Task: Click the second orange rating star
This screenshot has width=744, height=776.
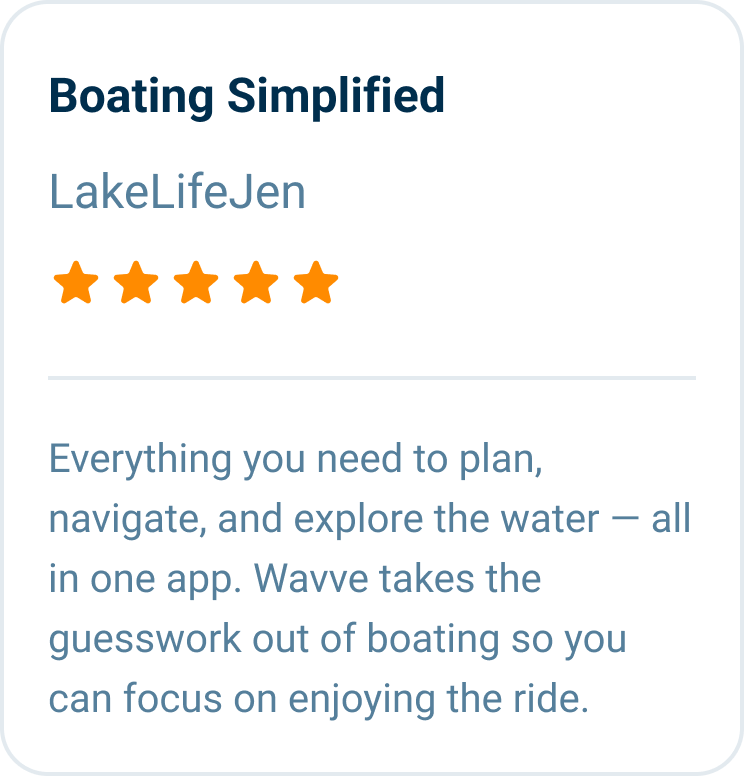Action: [136, 283]
